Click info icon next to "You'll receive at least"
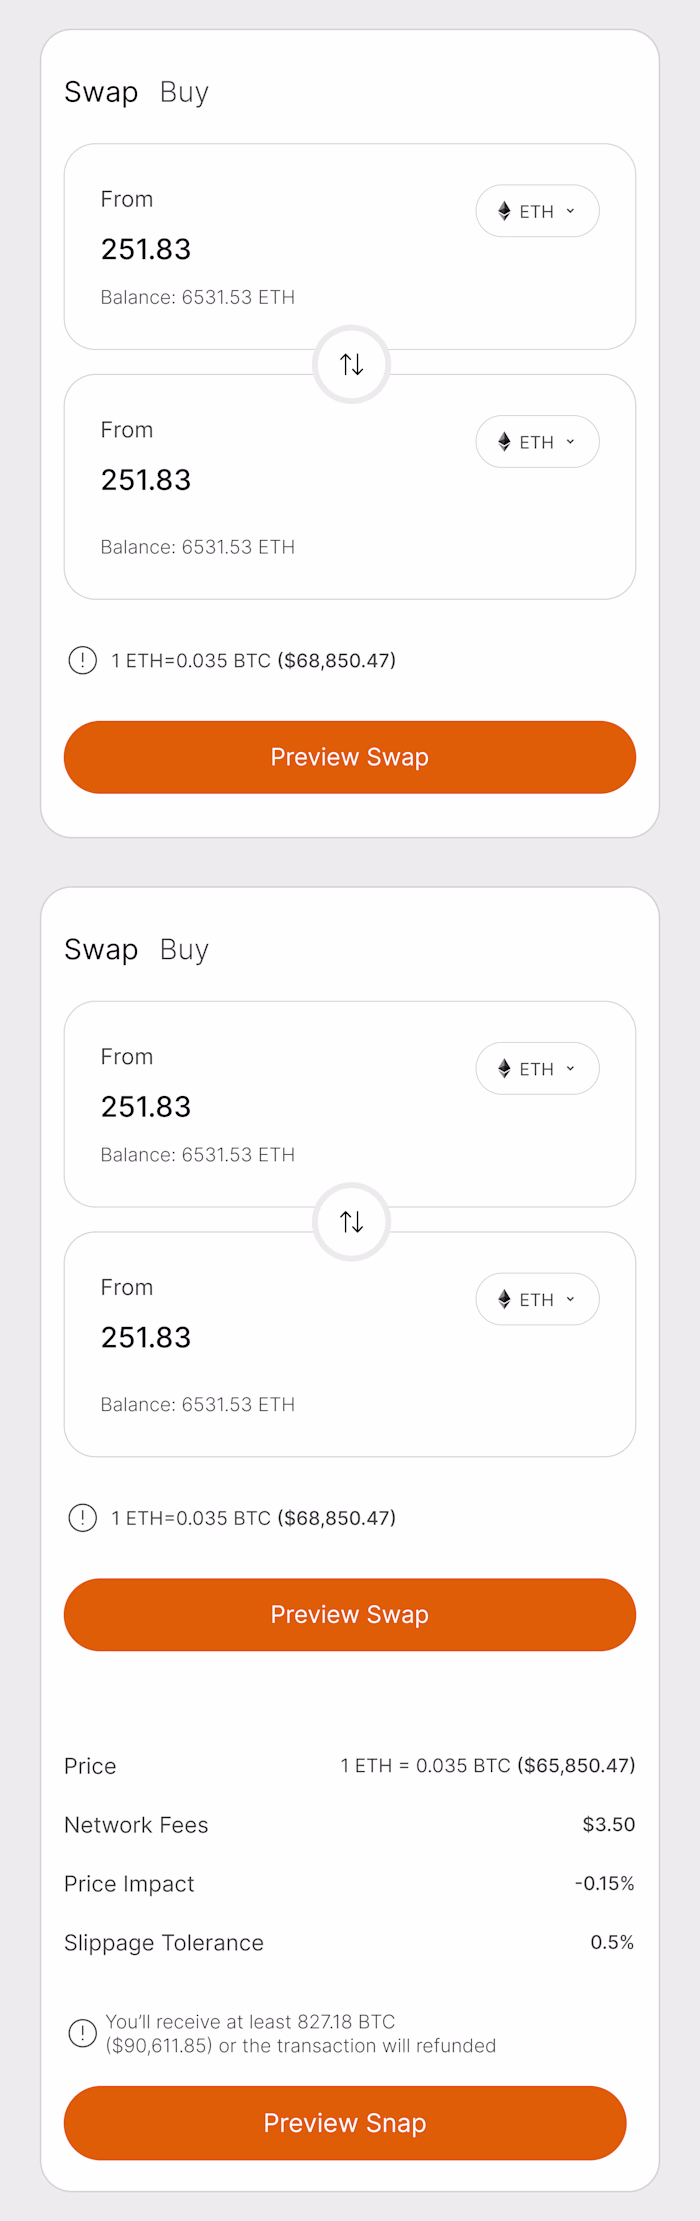Image resolution: width=700 pixels, height=2221 pixels. (82, 2033)
